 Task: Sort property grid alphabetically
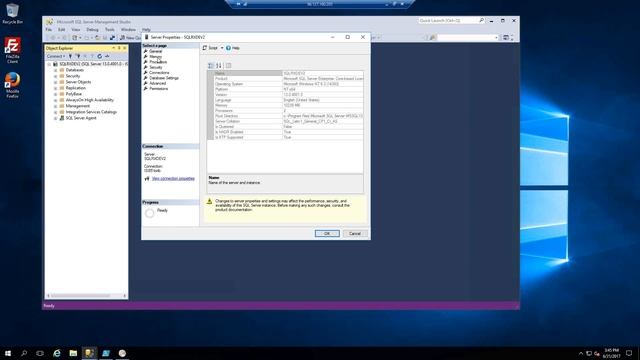click(x=219, y=65)
